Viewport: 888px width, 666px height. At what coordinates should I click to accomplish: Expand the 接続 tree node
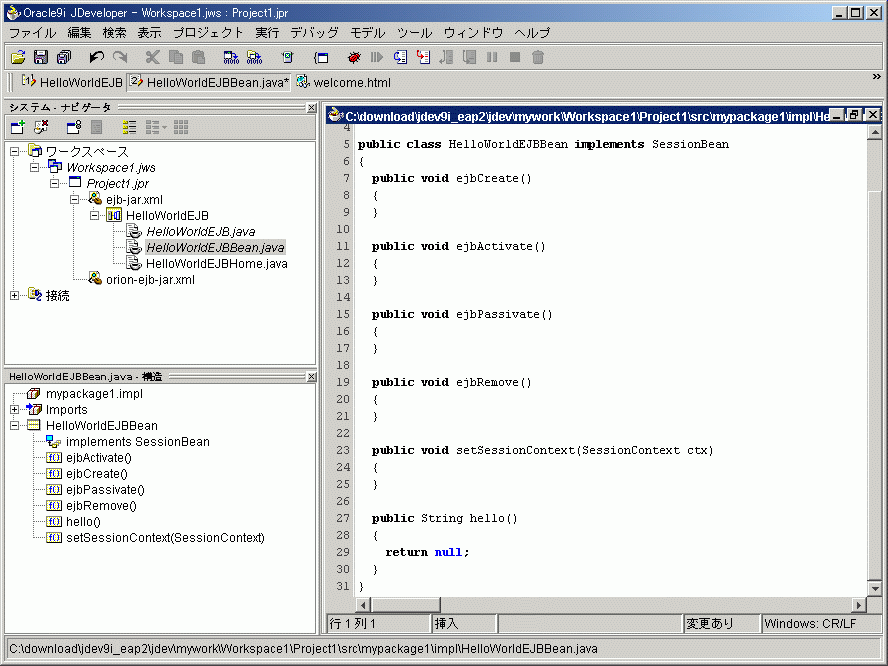coord(15,295)
